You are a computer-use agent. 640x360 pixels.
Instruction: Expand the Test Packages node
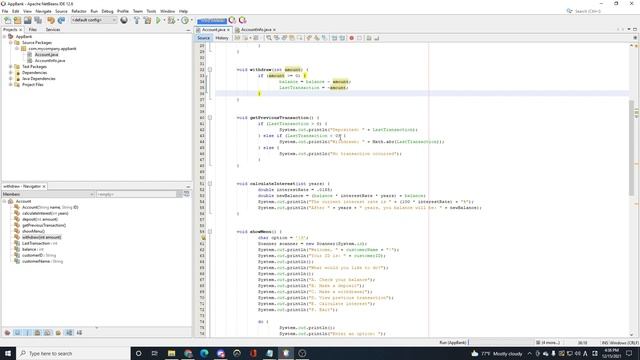(11, 67)
